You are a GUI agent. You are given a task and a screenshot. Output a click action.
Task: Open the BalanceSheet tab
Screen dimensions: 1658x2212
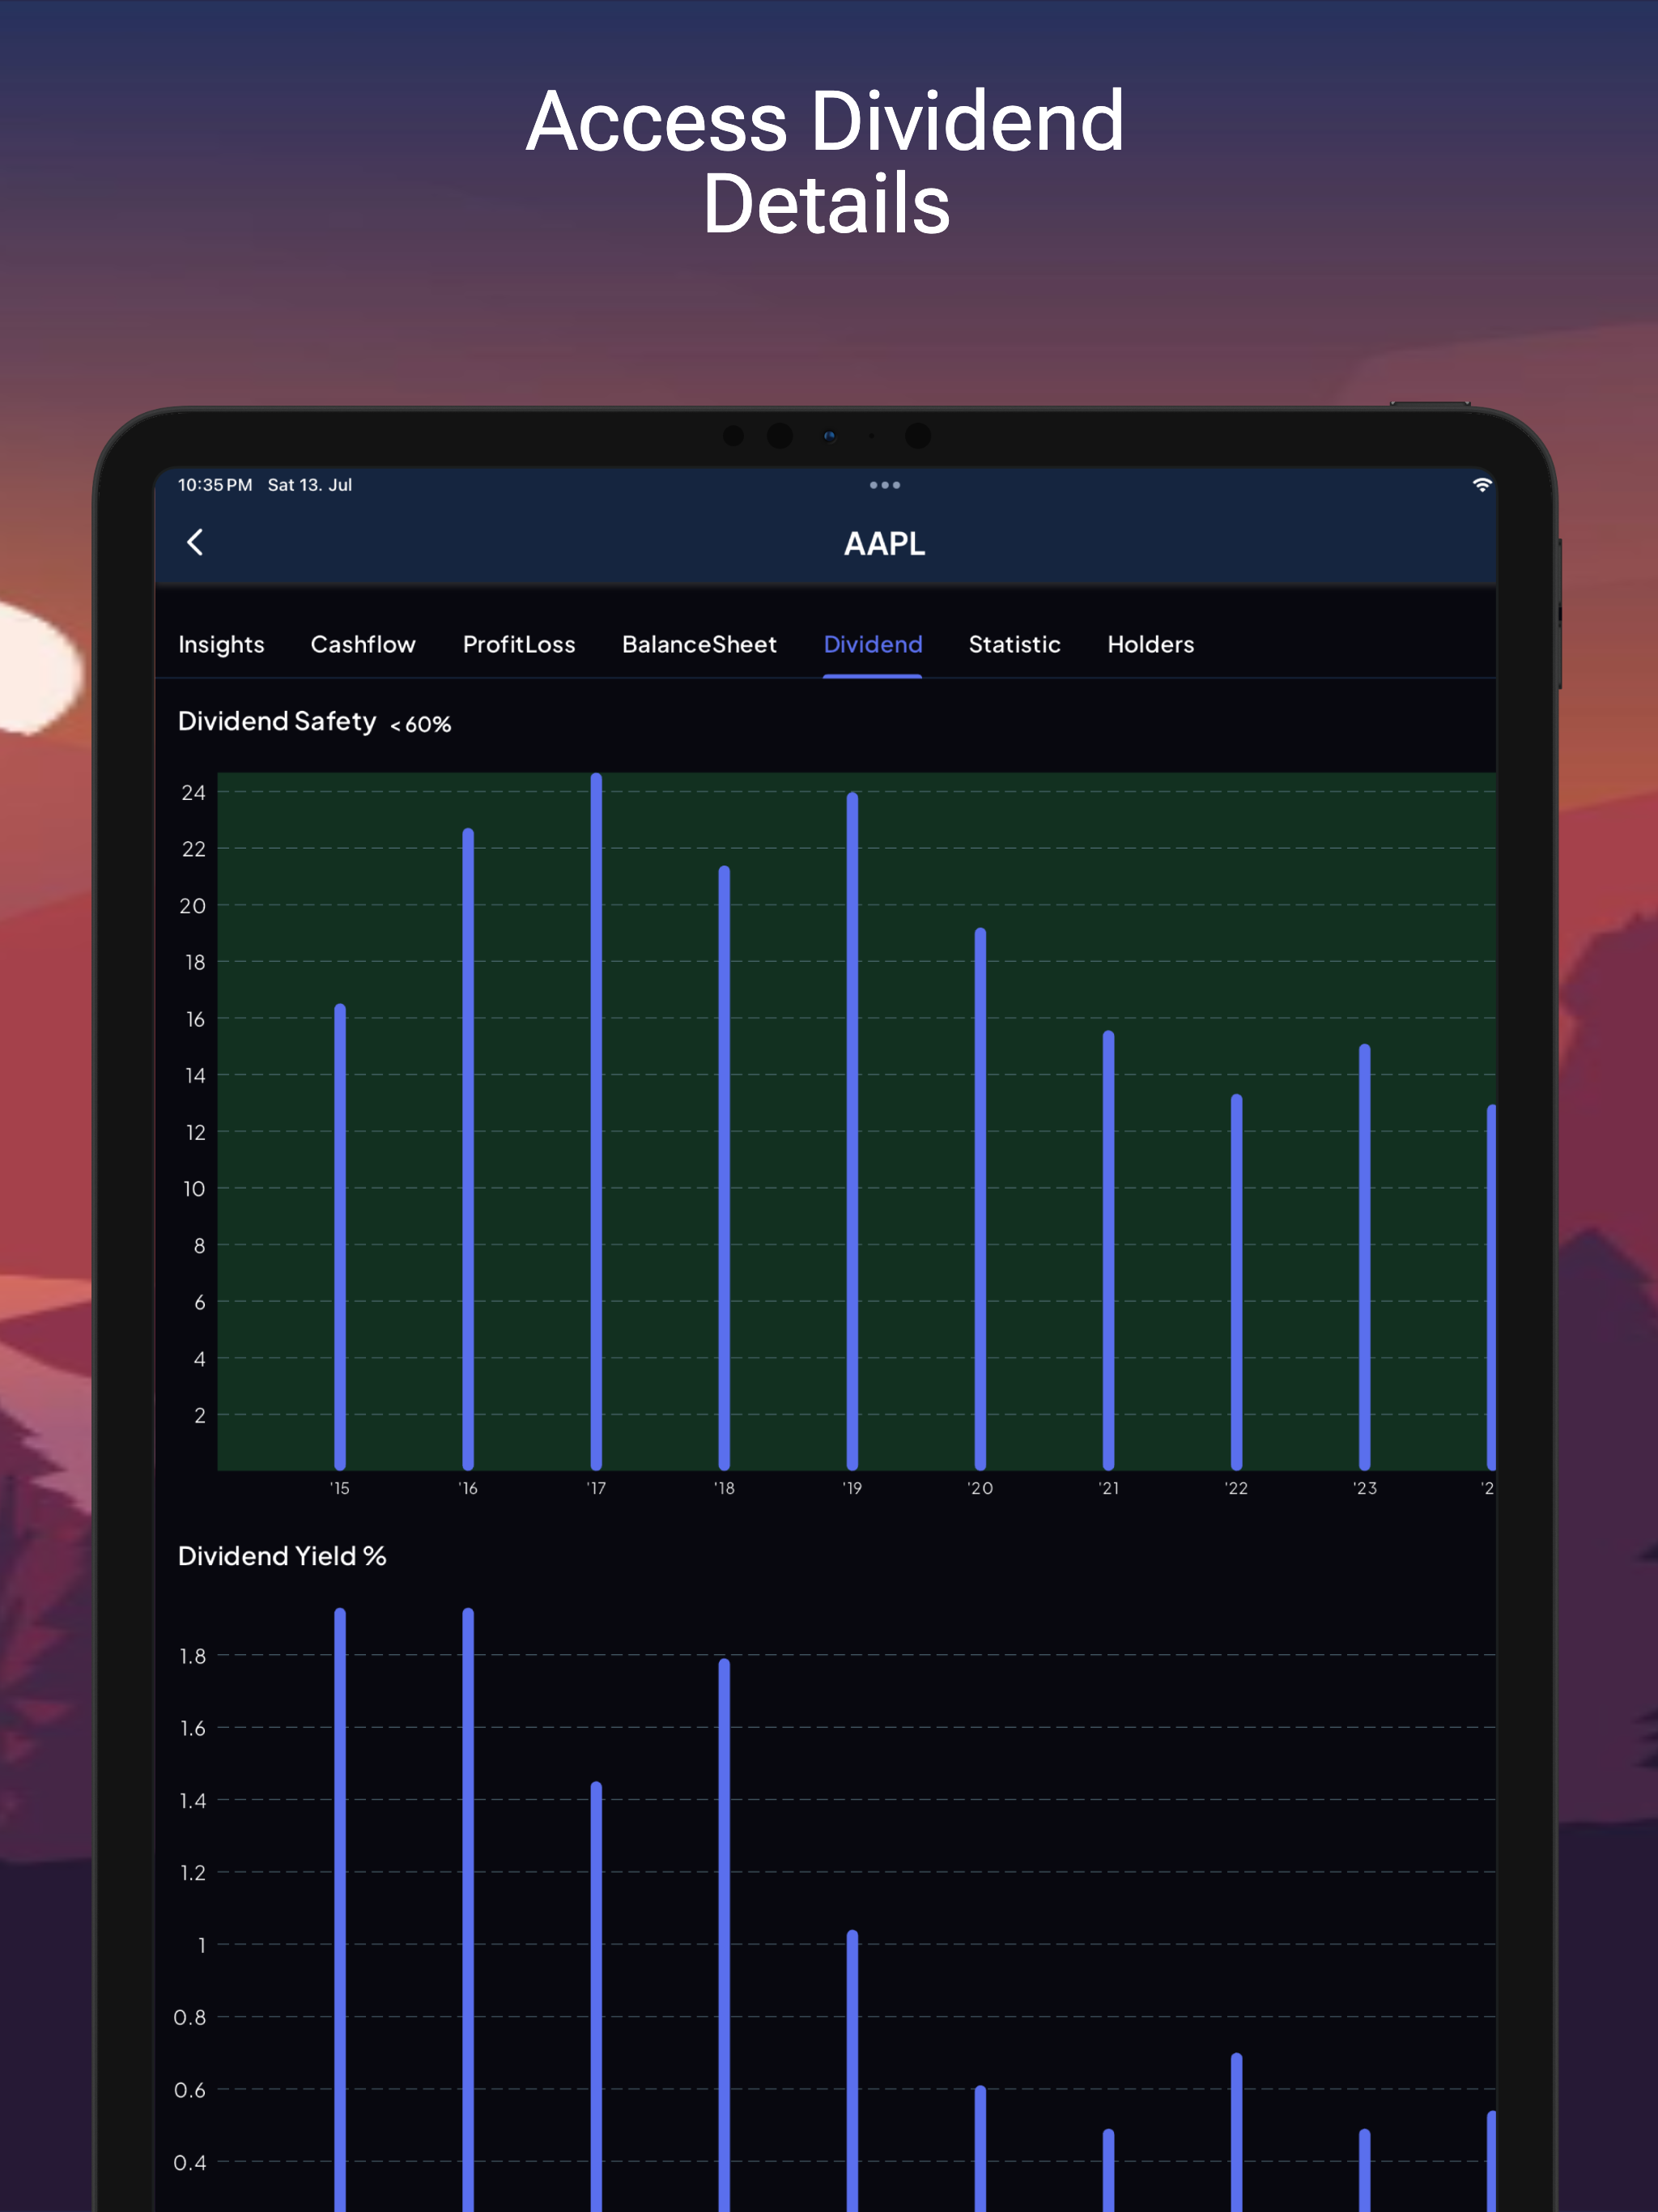699,644
